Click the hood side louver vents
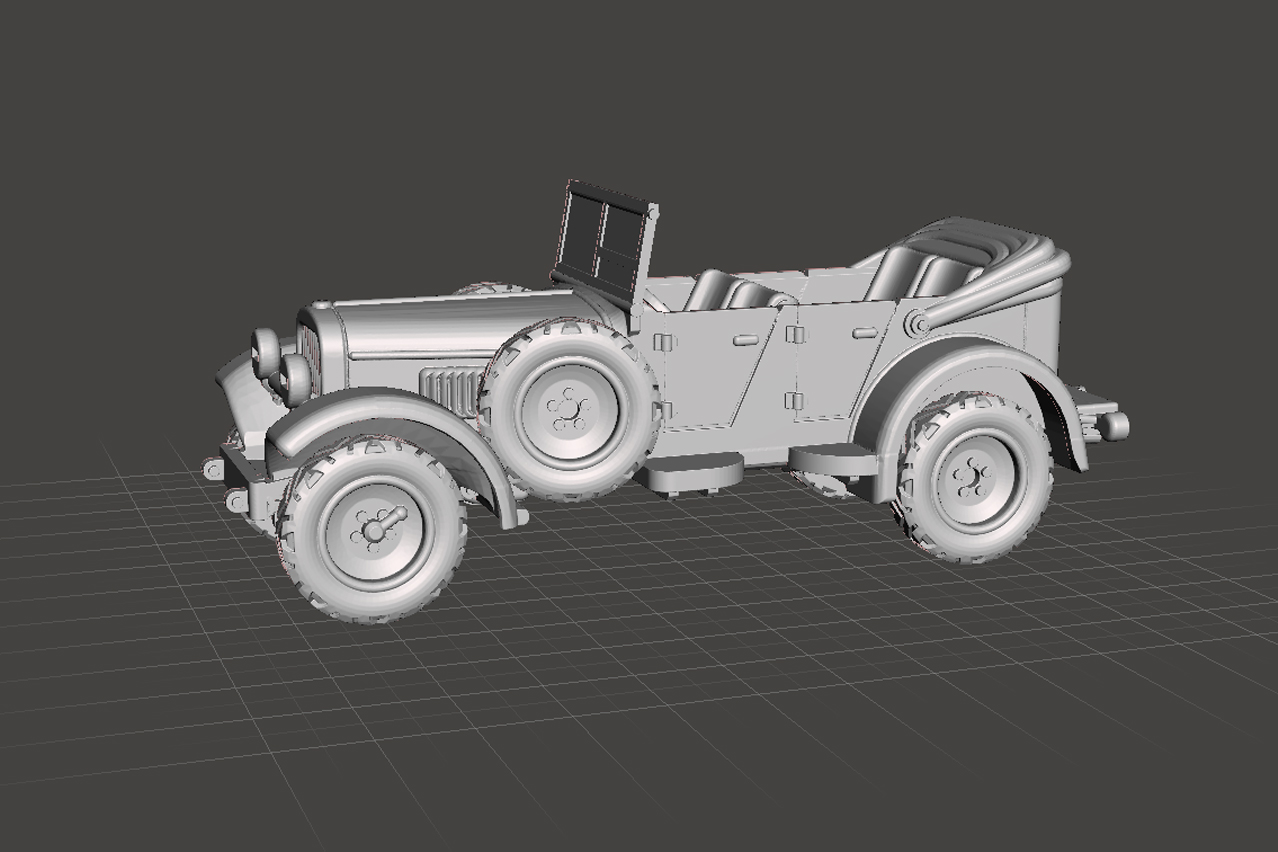The width and height of the screenshot is (1278, 852). (451, 390)
